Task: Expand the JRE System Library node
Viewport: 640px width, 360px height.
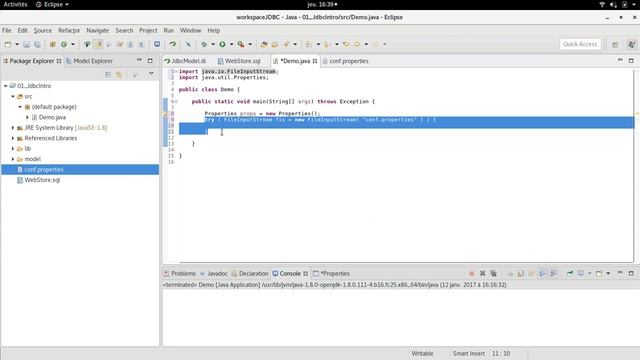Action: tap(13, 128)
